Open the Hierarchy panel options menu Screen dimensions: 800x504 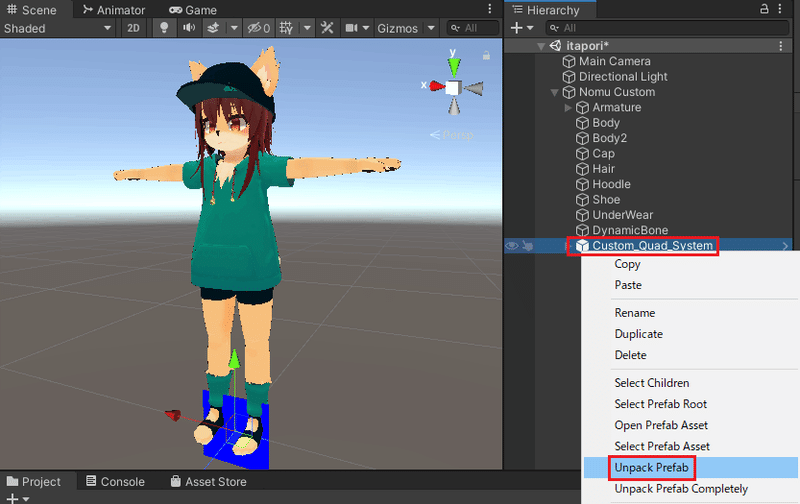[780, 9]
